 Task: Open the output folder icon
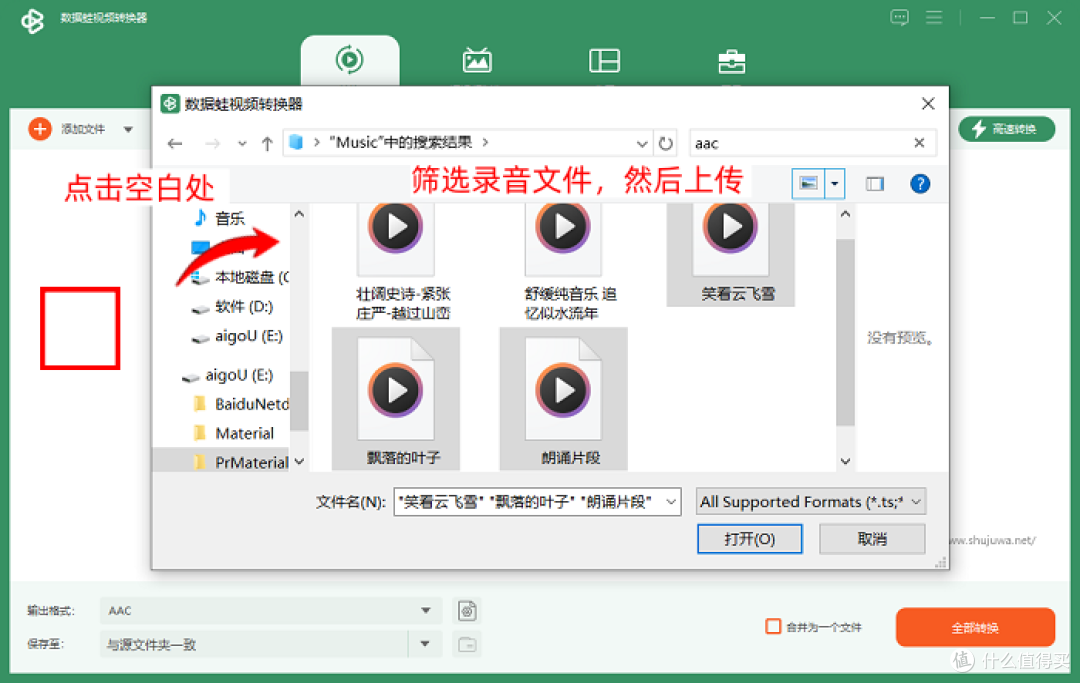click(467, 644)
